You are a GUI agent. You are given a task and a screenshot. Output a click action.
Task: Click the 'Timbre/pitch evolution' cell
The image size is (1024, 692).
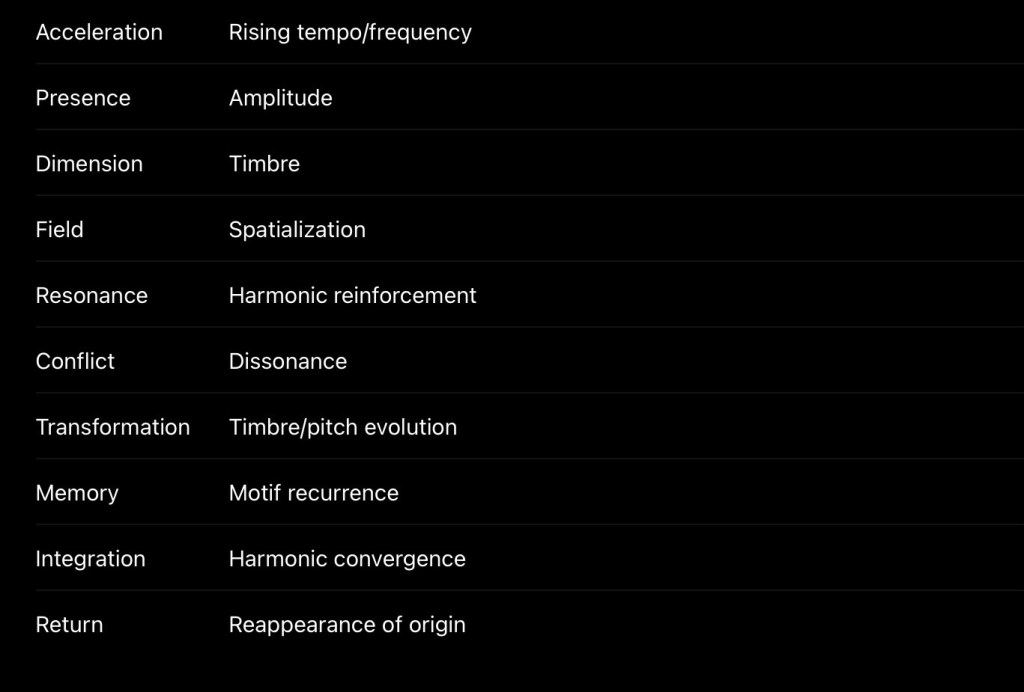[x=343, y=428]
